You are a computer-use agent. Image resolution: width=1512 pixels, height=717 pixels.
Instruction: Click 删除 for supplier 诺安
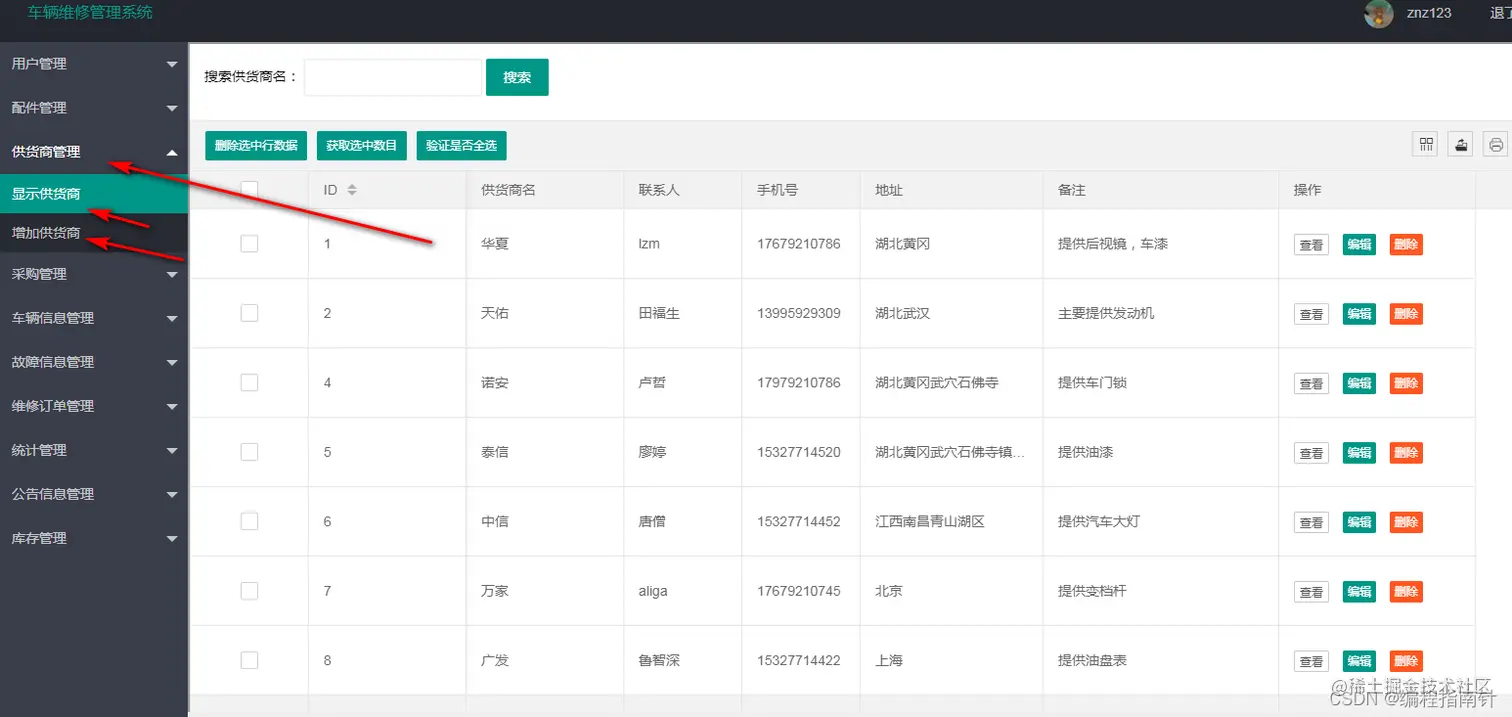click(1406, 383)
